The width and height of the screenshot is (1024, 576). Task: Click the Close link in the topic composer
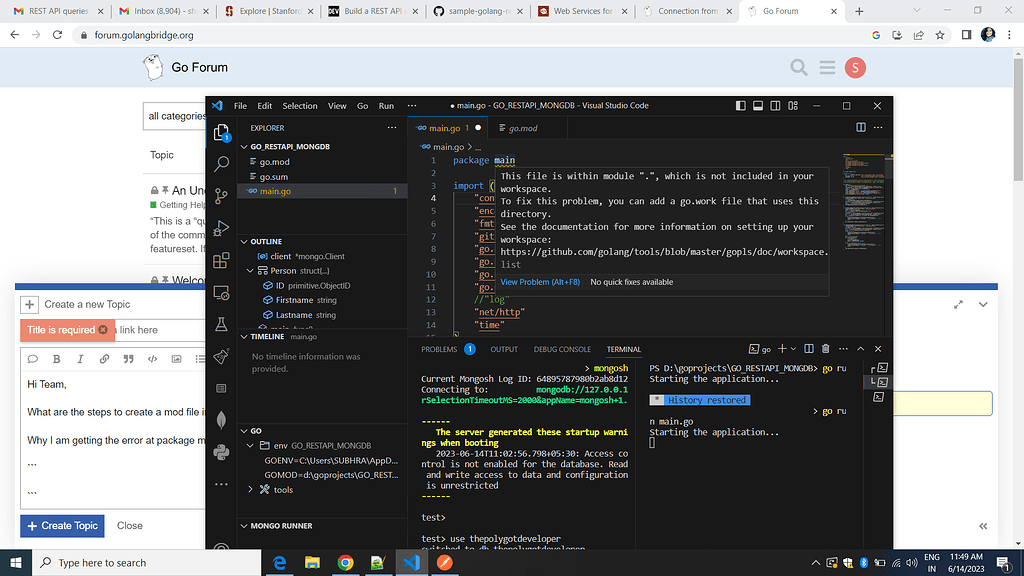click(x=129, y=526)
